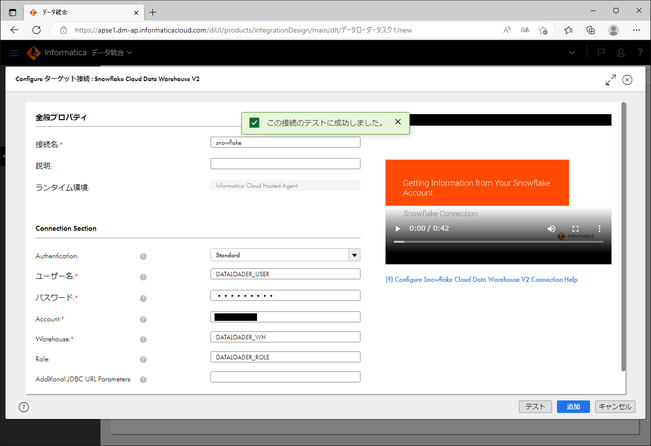Click the Account input field
The image size is (651, 446).
pos(285,317)
